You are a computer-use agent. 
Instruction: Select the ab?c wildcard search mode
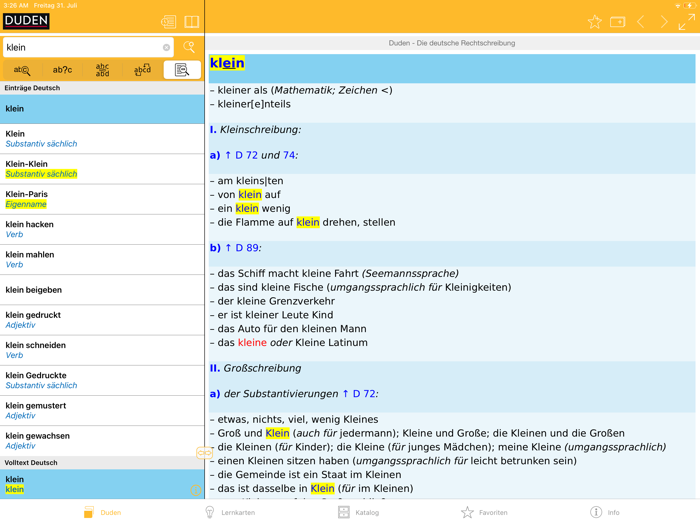tap(62, 70)
